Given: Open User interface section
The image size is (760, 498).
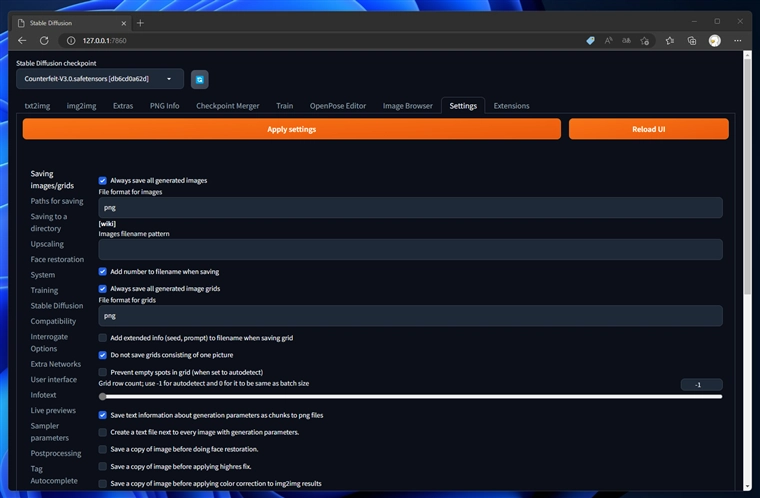Looking at the screenshot, I should tap(53, 379).
